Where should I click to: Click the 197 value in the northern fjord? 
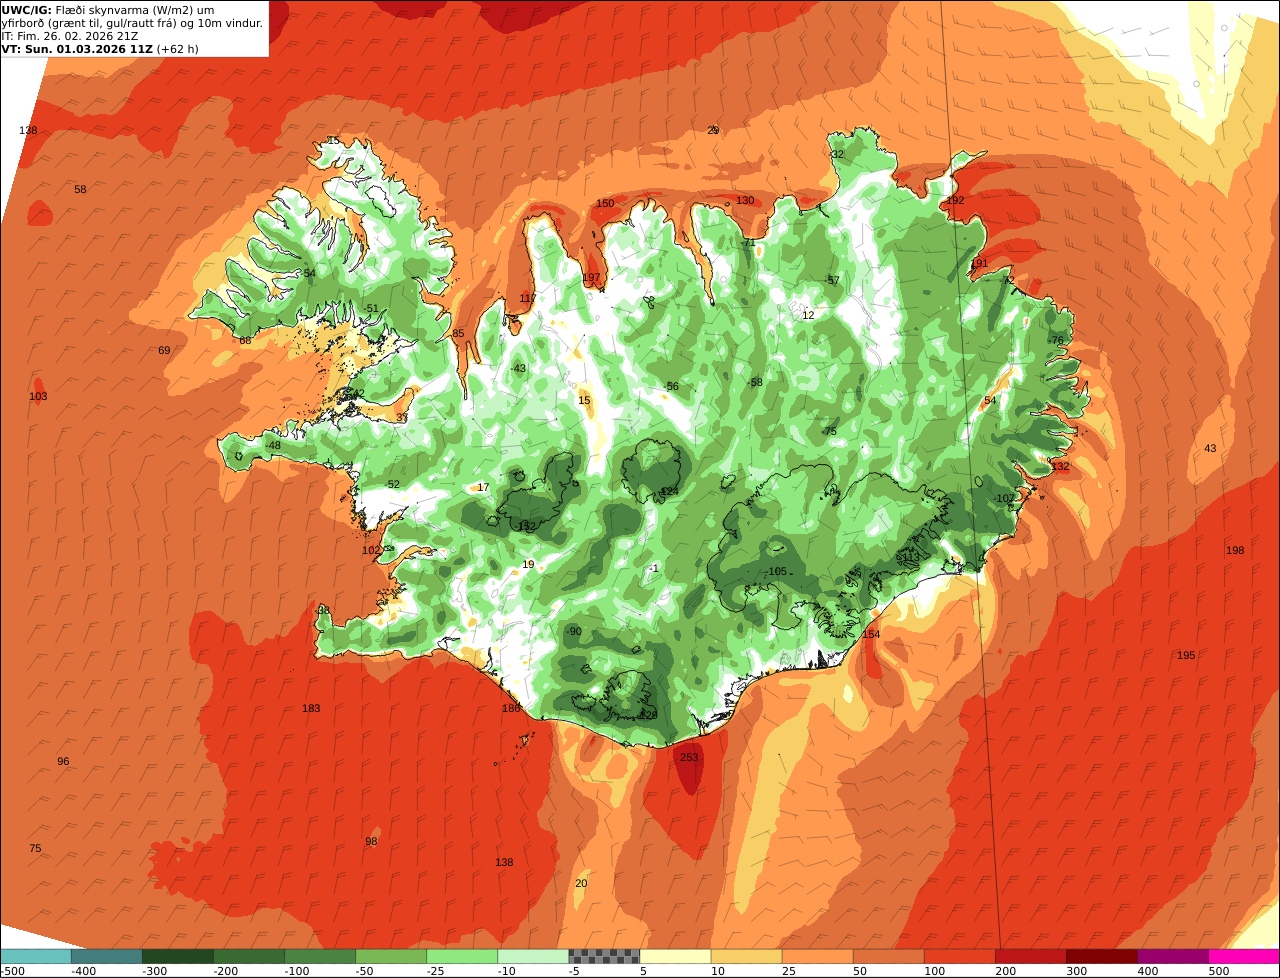click(x=591, y=278)
